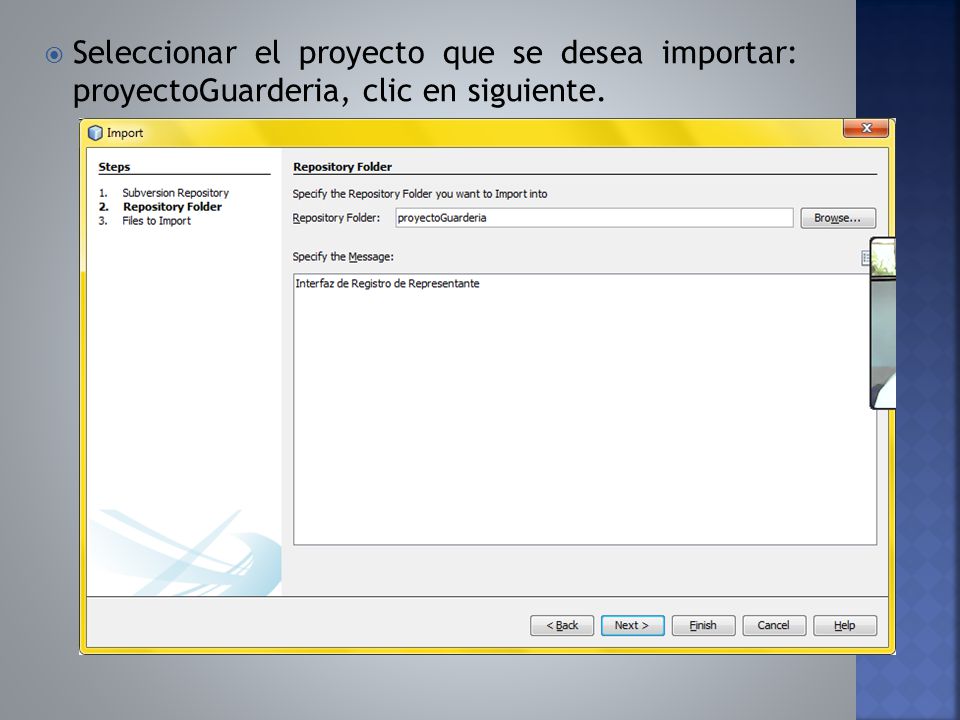Select the Files to Import step text
This screenshot has width=960, height=720.
[x=156, y=221]
